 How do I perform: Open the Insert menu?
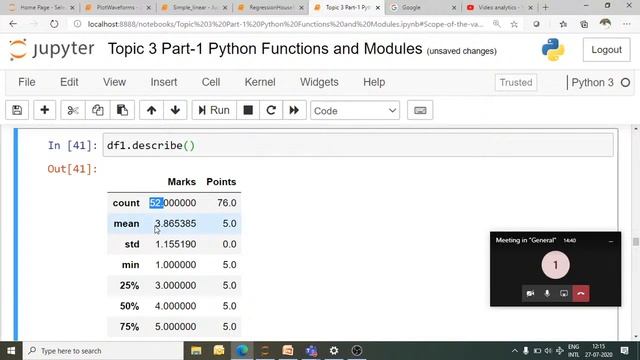click(164, 82)
